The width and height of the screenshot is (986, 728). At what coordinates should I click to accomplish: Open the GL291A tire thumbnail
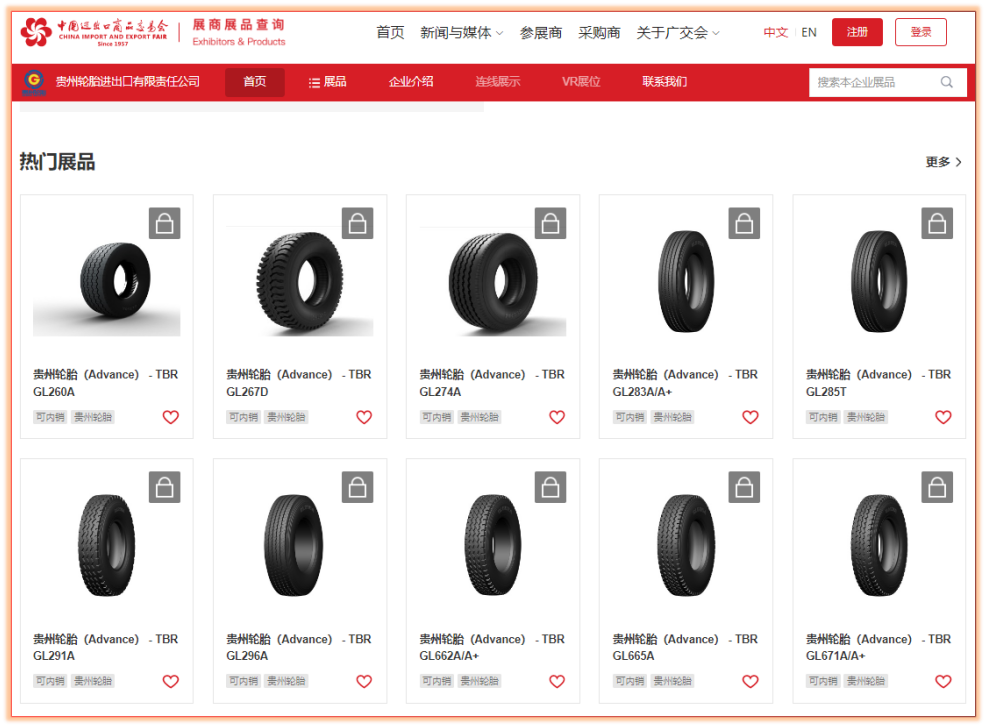click(107, 545)
